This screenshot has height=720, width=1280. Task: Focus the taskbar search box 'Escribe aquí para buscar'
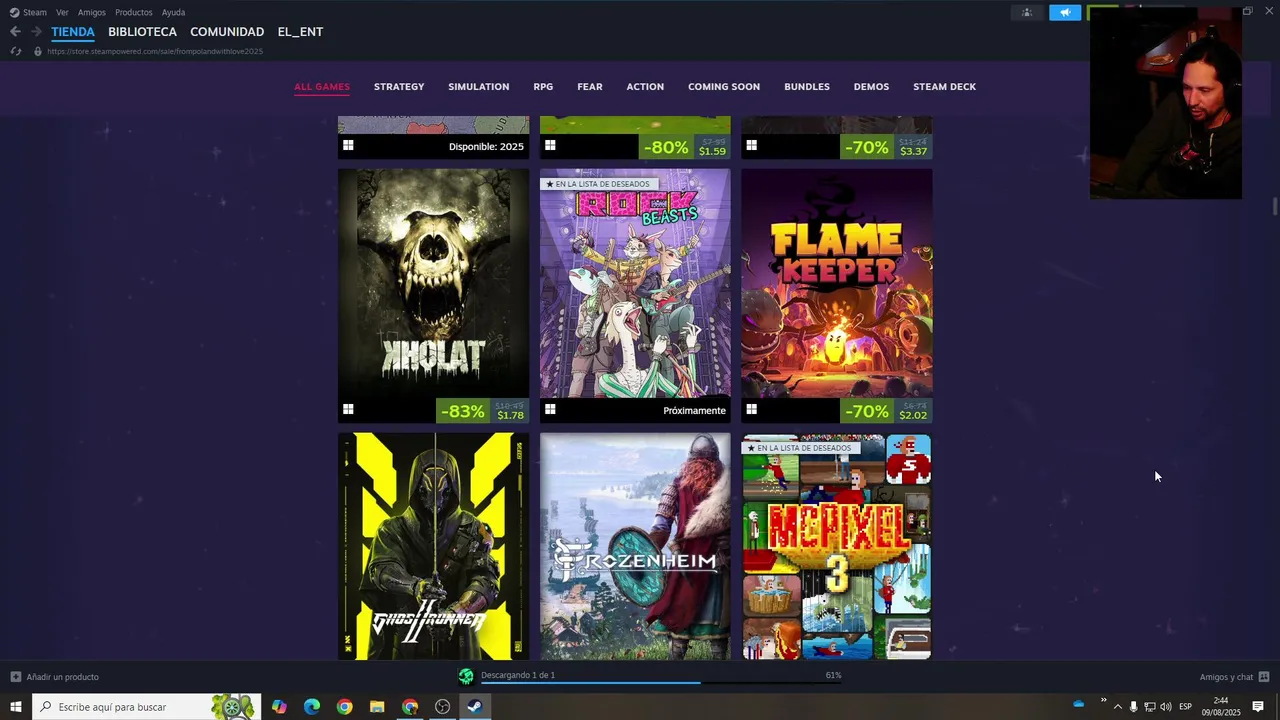pos(147,707)
